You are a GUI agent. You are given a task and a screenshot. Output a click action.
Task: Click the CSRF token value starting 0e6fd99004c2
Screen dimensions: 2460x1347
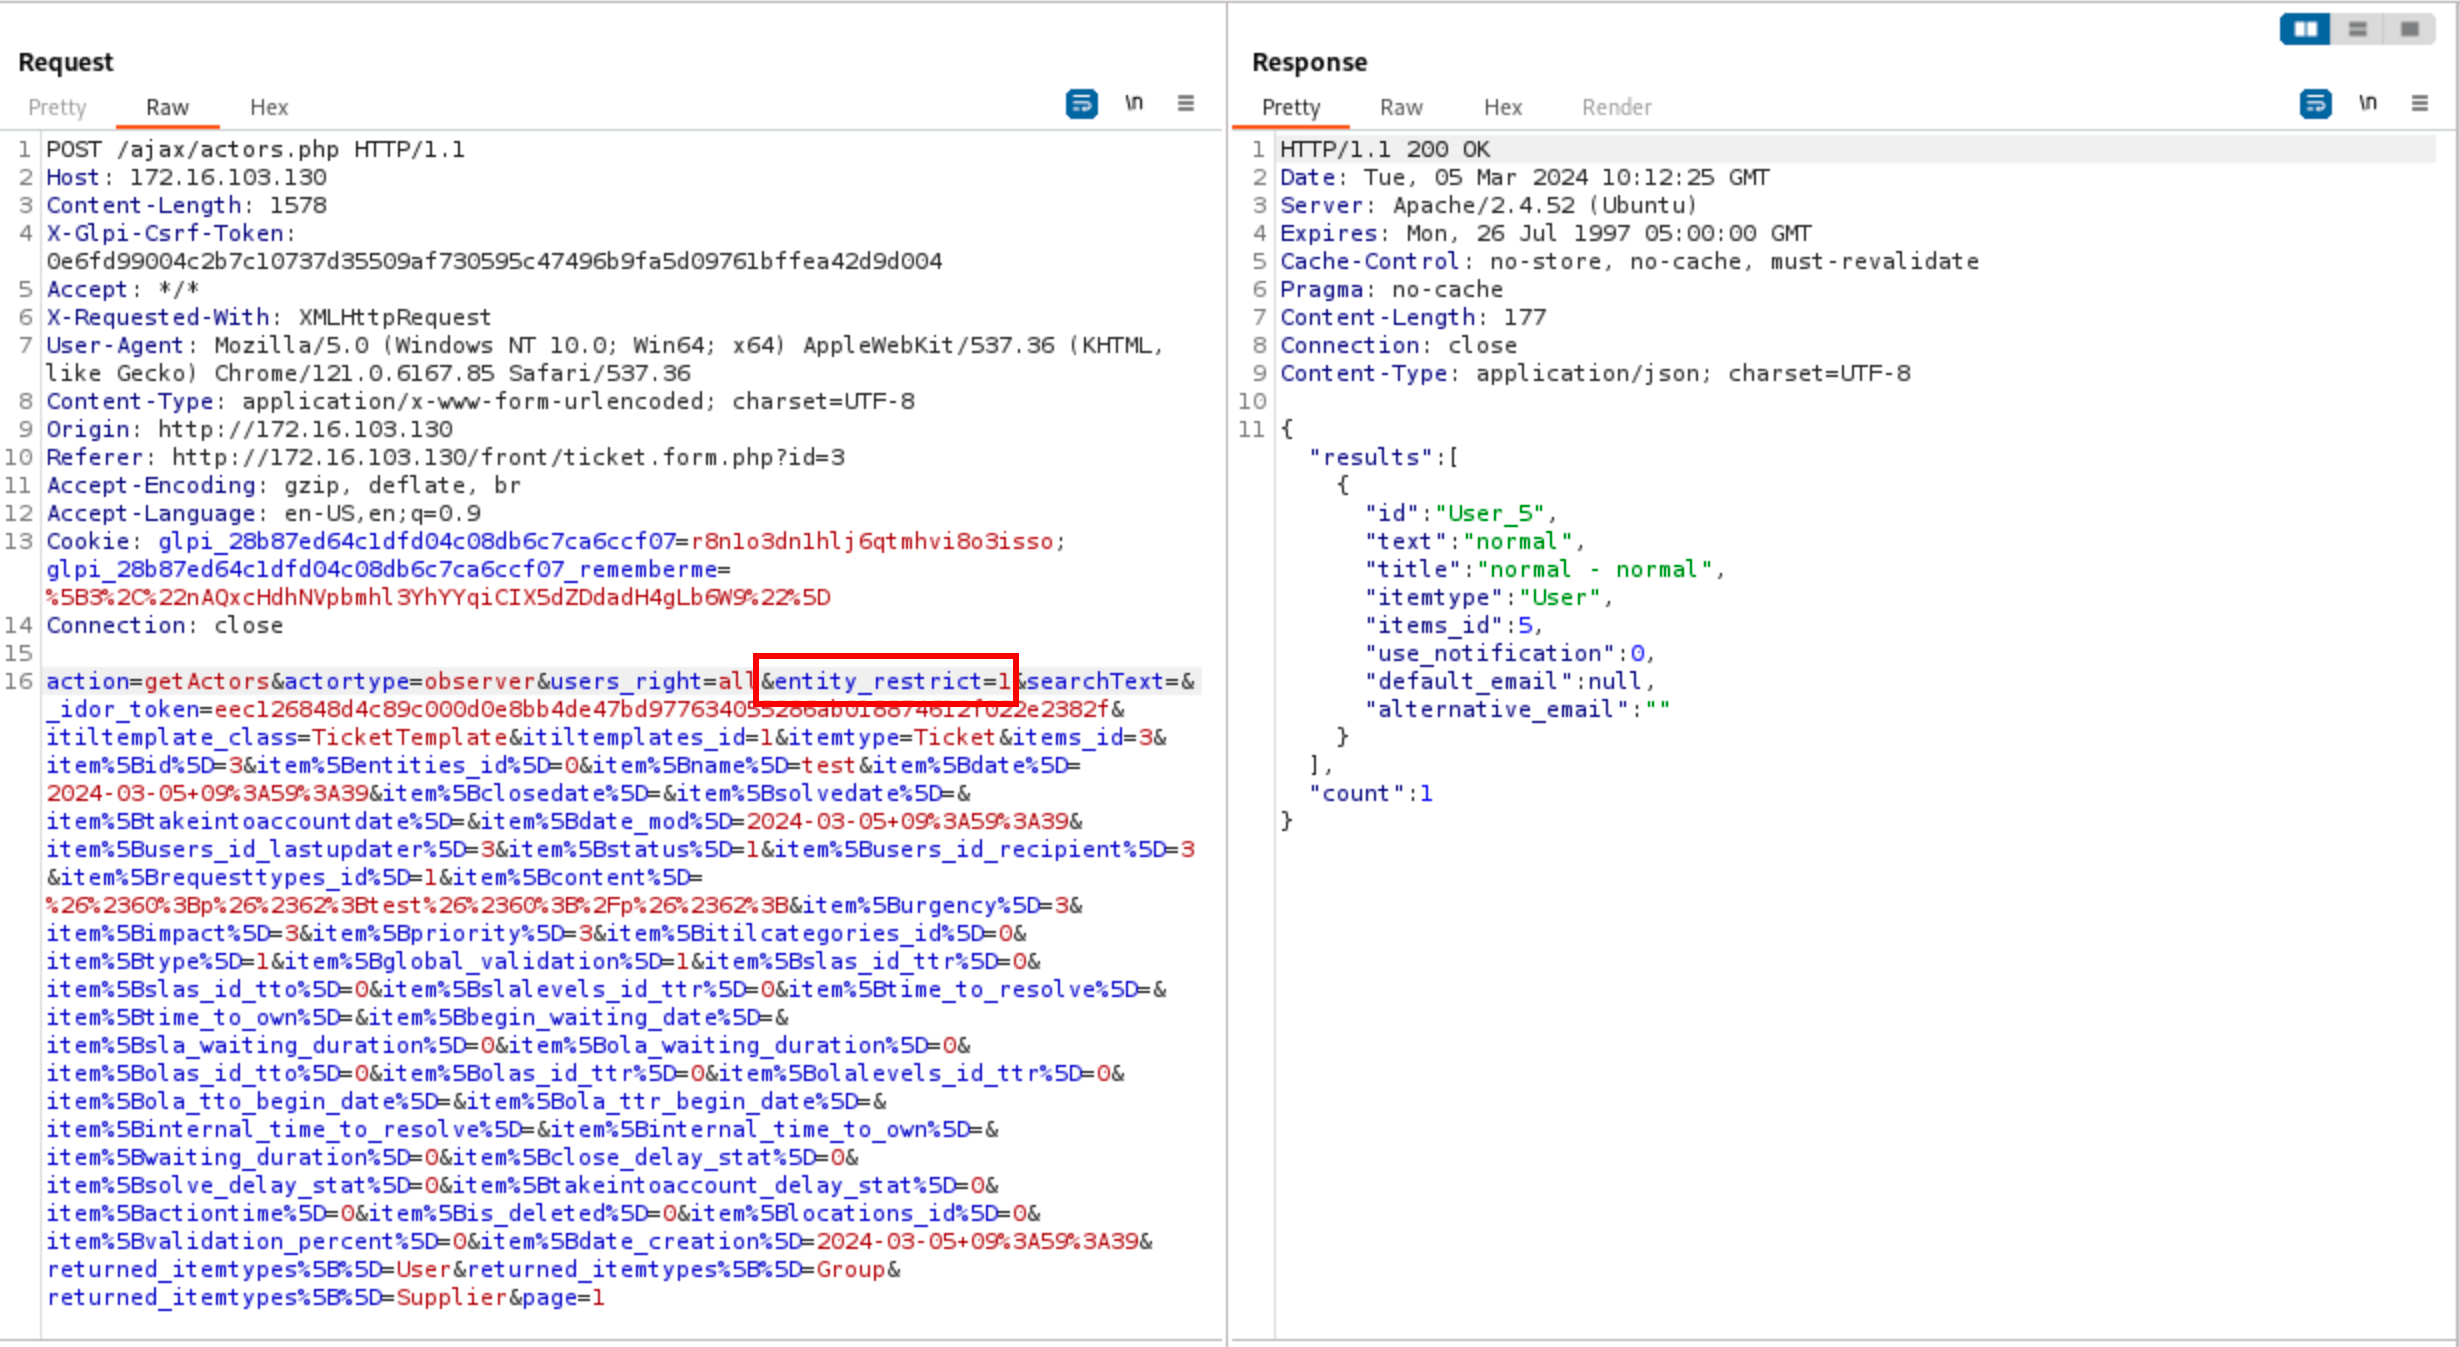tap(494, 261)
